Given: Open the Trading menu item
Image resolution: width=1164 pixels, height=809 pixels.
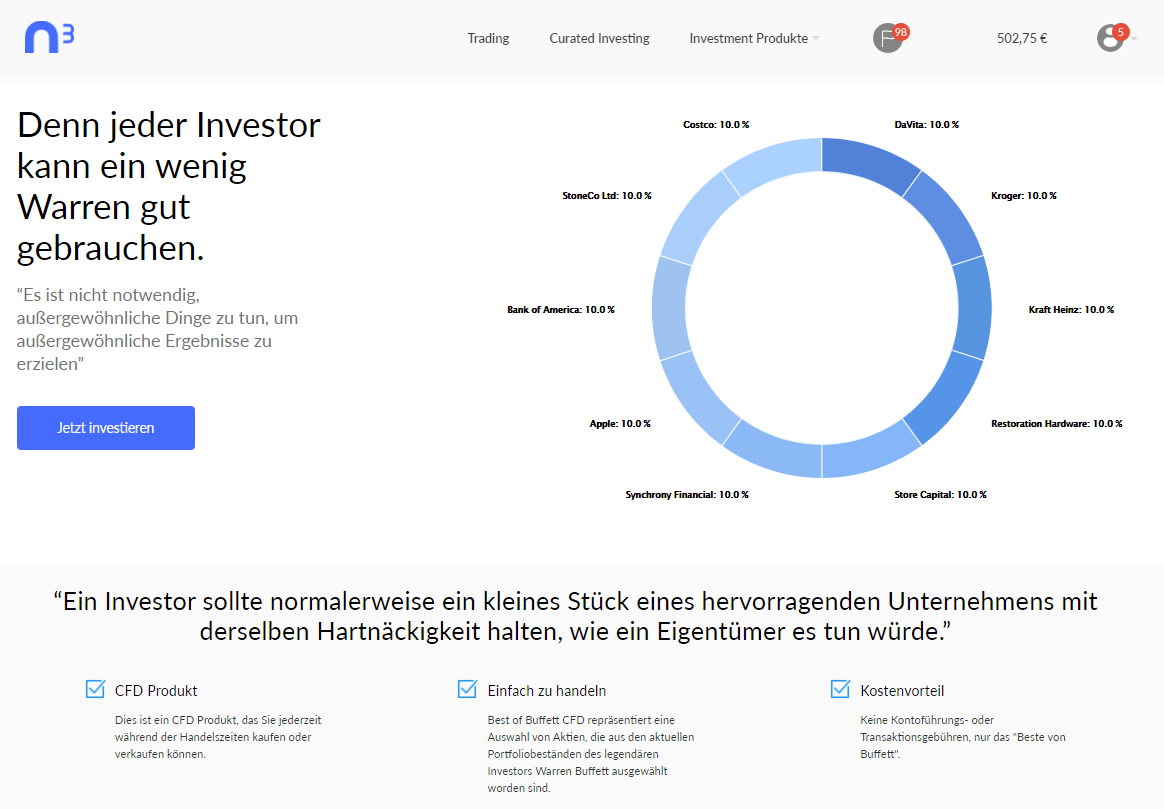Looking at the screenshot, I should coord(488,39).
